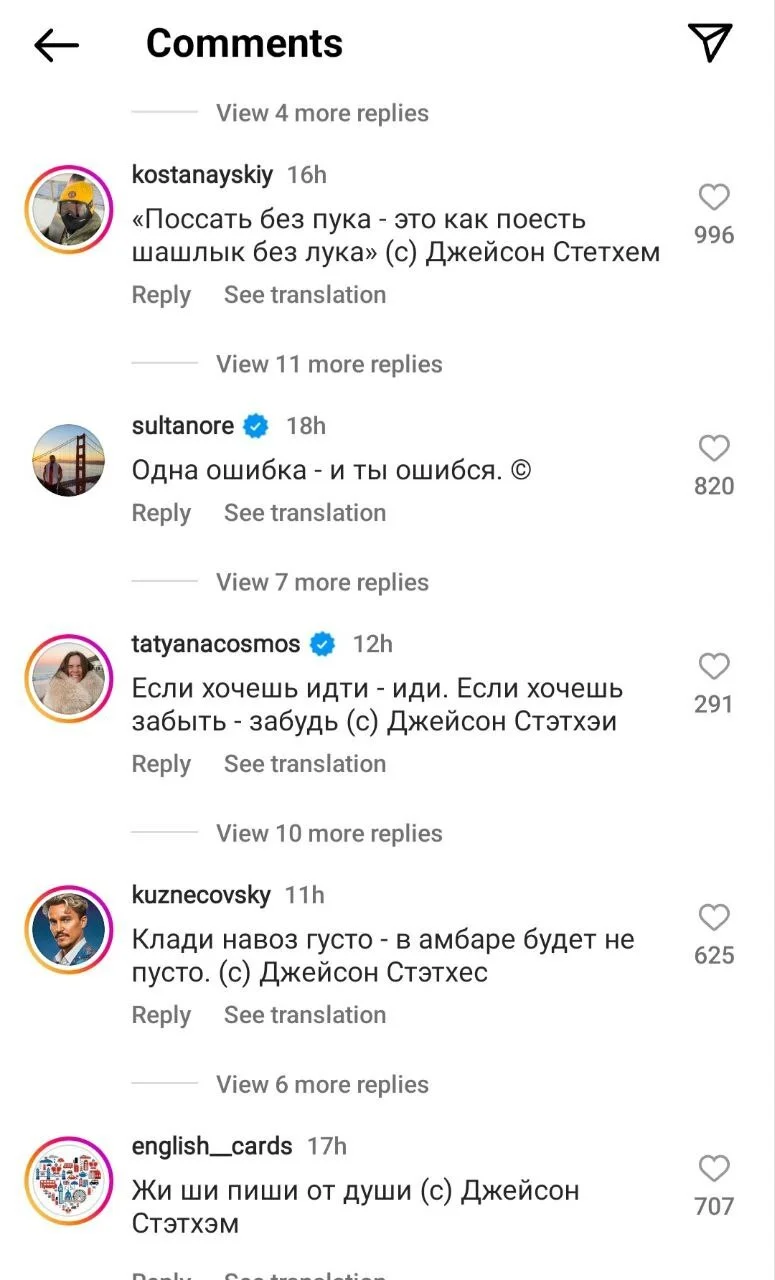Open the share arrow at top right
Screen dimensions: 775x1280
(x=710, y=44)
